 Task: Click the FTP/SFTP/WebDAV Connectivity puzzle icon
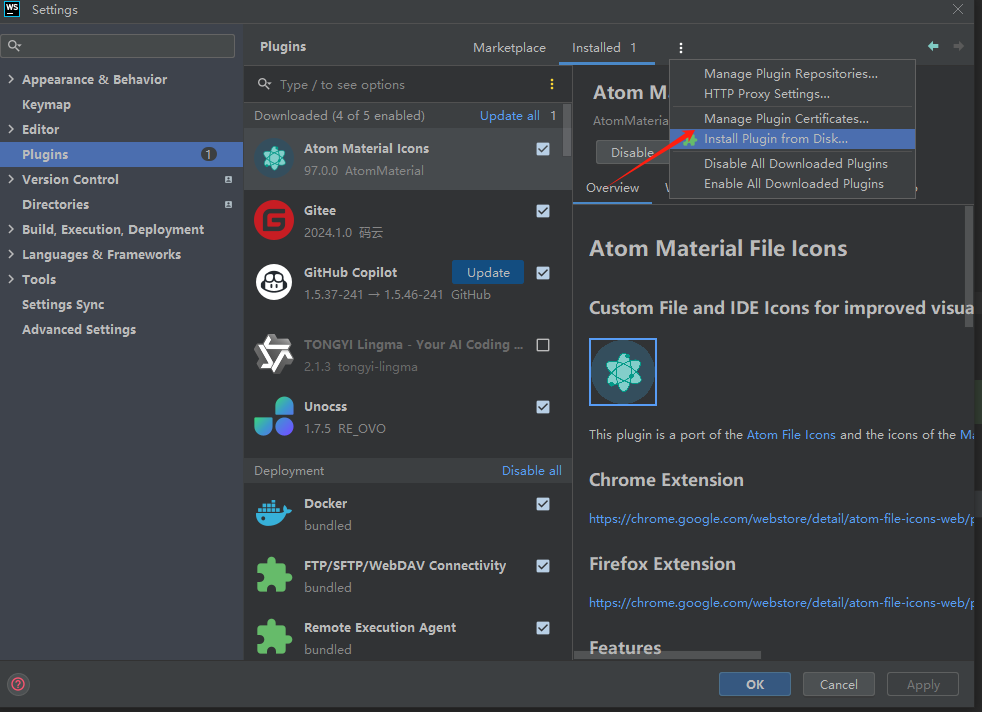[x=274, y=575]
